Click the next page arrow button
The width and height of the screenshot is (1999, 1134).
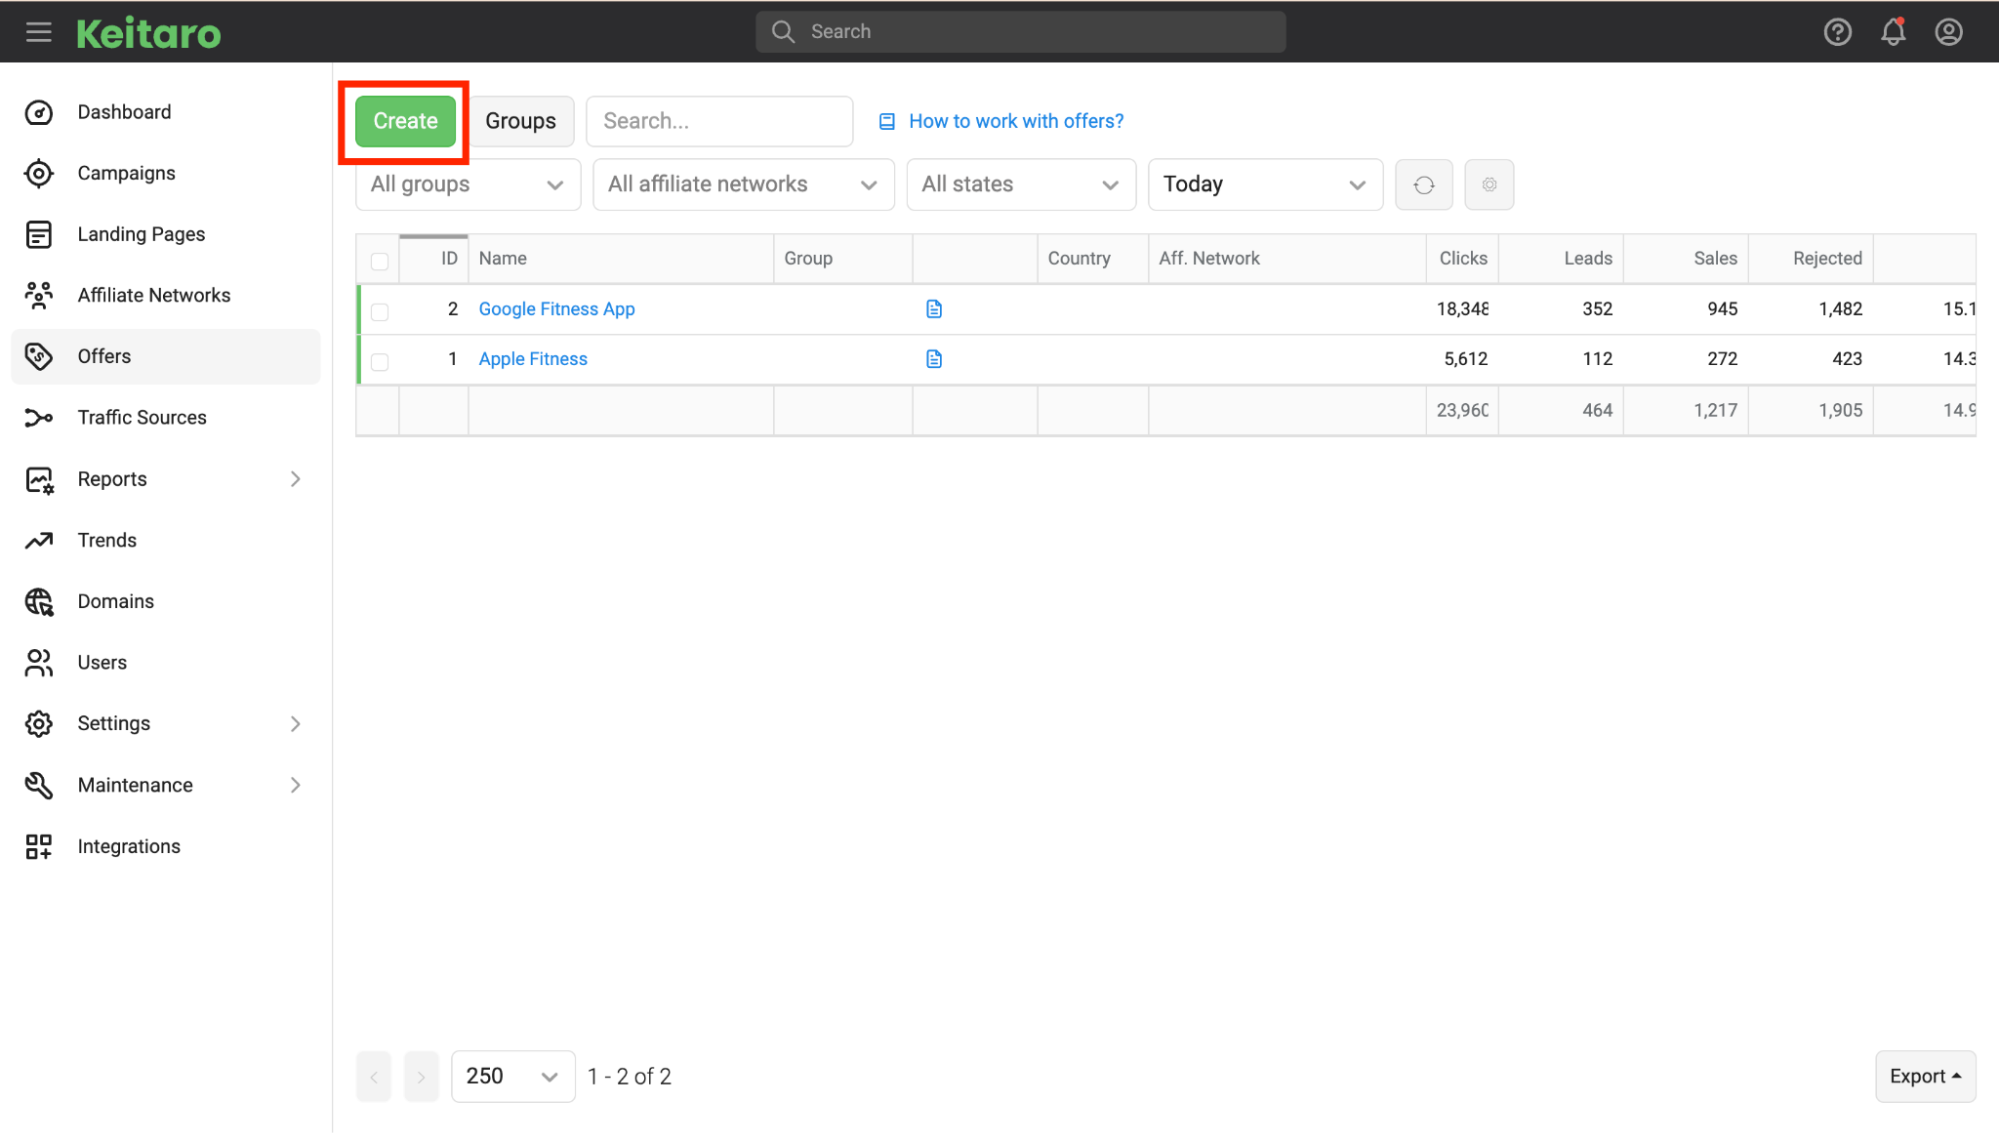421,1076
